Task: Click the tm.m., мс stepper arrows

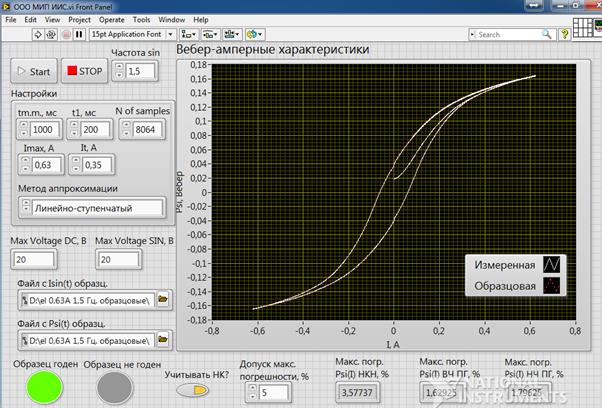Action: tap(24, 129)
